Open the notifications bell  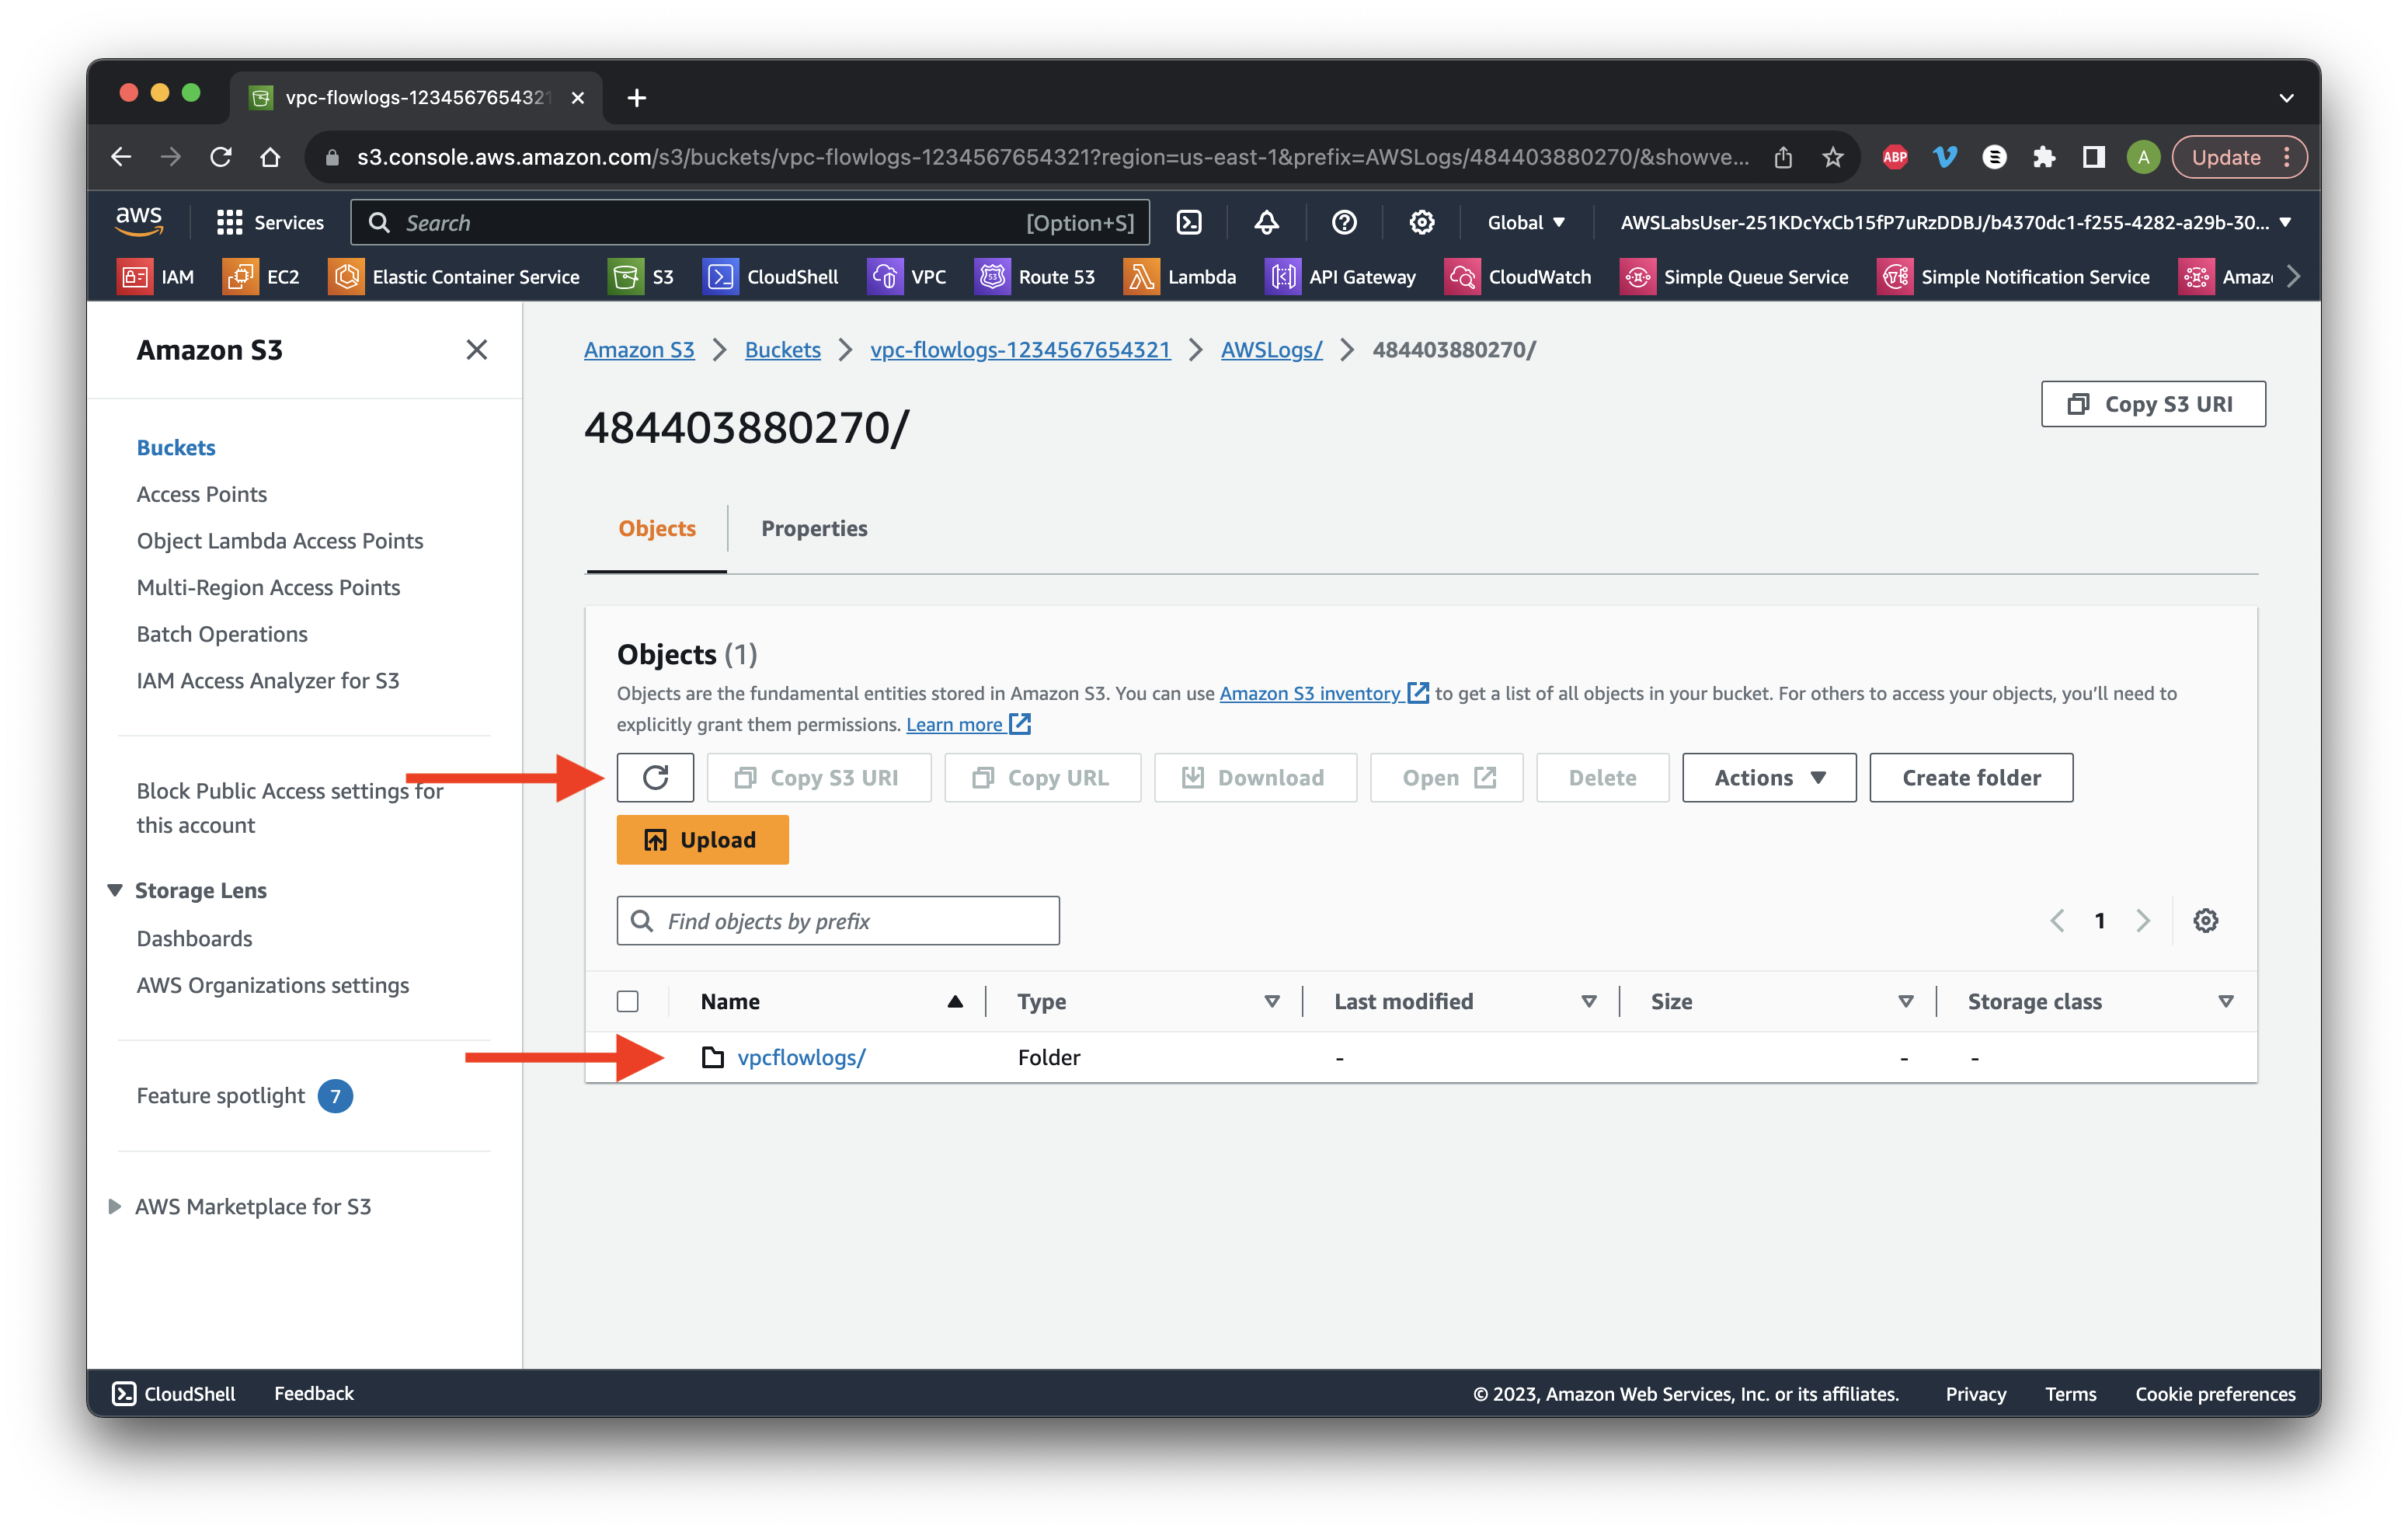click(1266, 222)
